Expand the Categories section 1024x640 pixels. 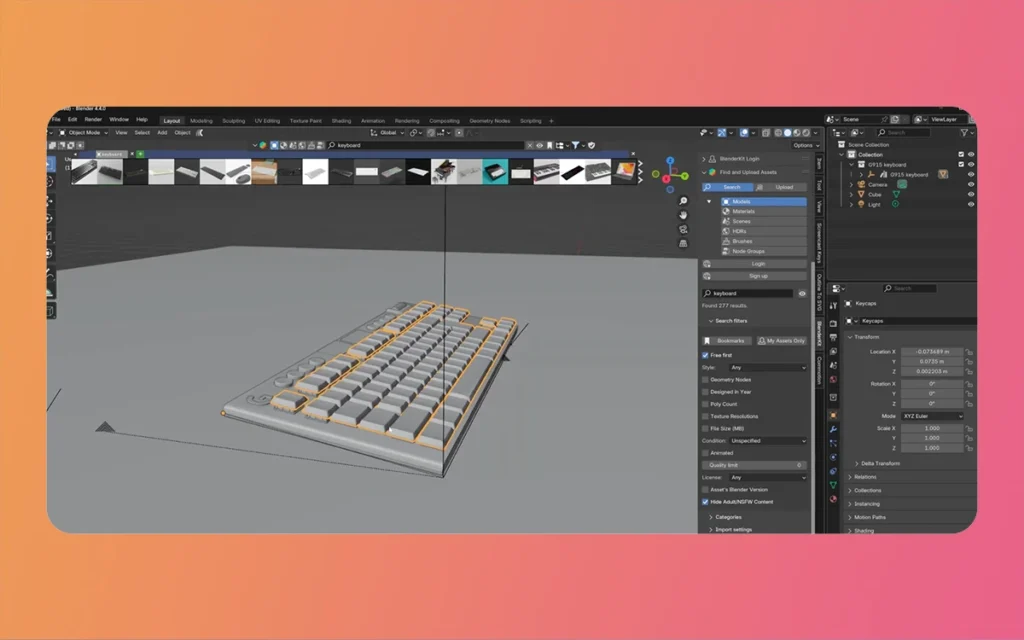728,517
